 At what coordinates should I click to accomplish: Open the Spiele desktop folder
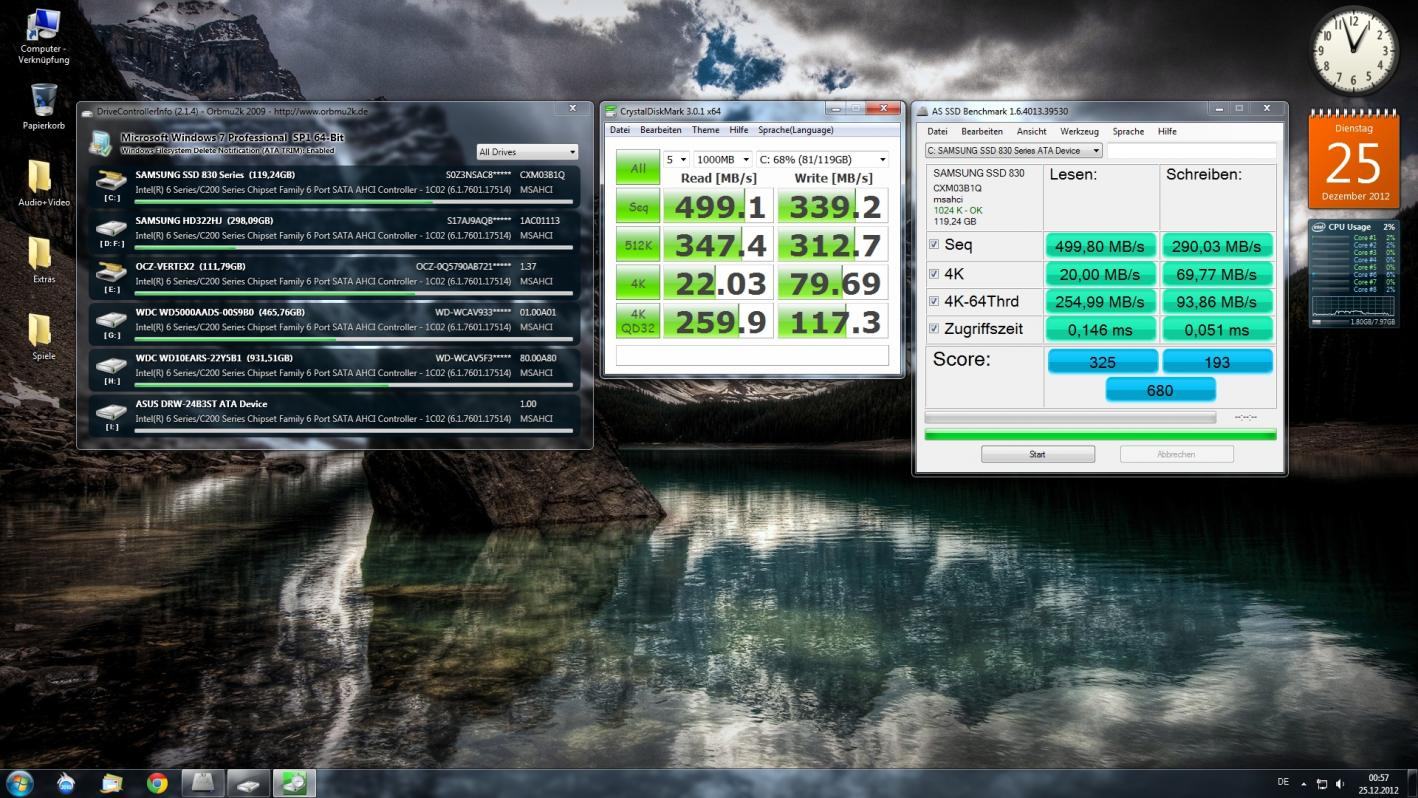point(43,337)
